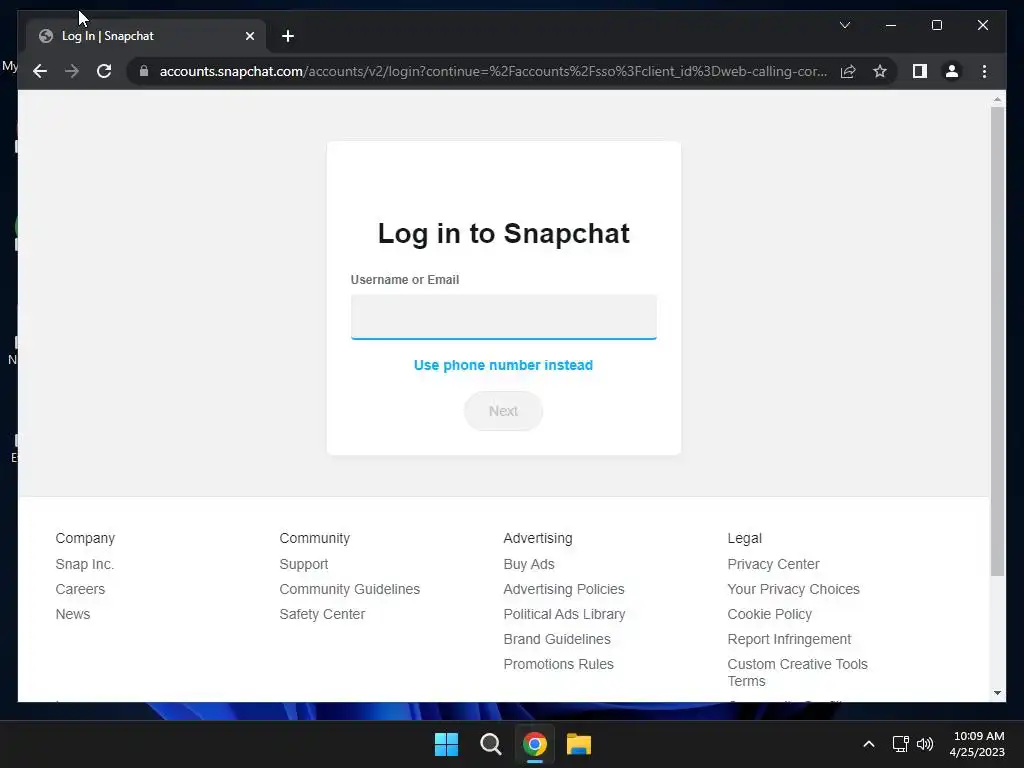This screenshot has width=1024, height=768.
Task: Open Report Infringement
Action: tap(789, 639)
